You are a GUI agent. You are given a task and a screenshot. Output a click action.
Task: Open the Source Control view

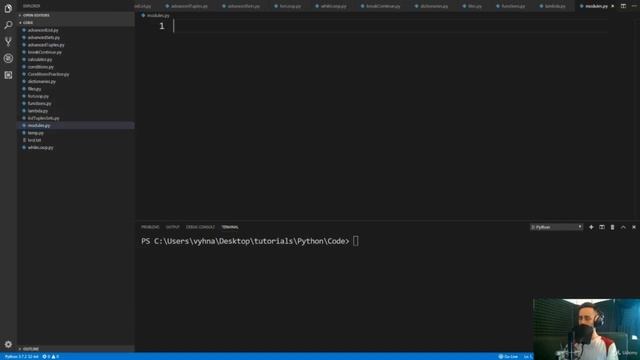click(x=8, y=42)
